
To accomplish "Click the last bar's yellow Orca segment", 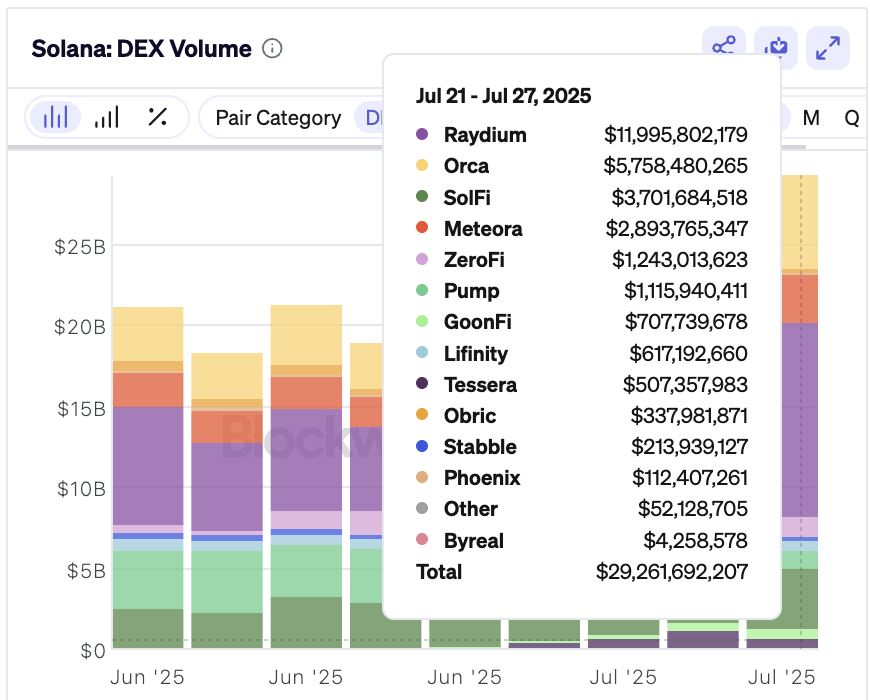I will pos(800,222).
